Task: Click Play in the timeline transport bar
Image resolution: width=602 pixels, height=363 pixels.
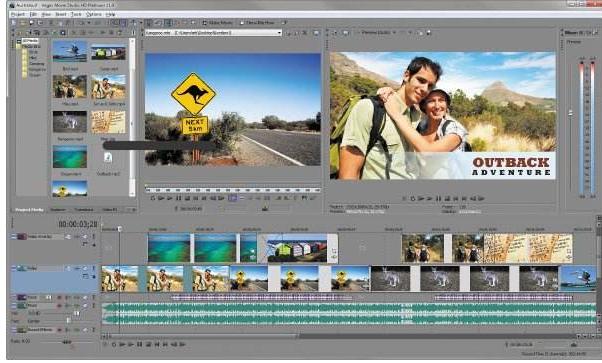Action: click(131, 345)
